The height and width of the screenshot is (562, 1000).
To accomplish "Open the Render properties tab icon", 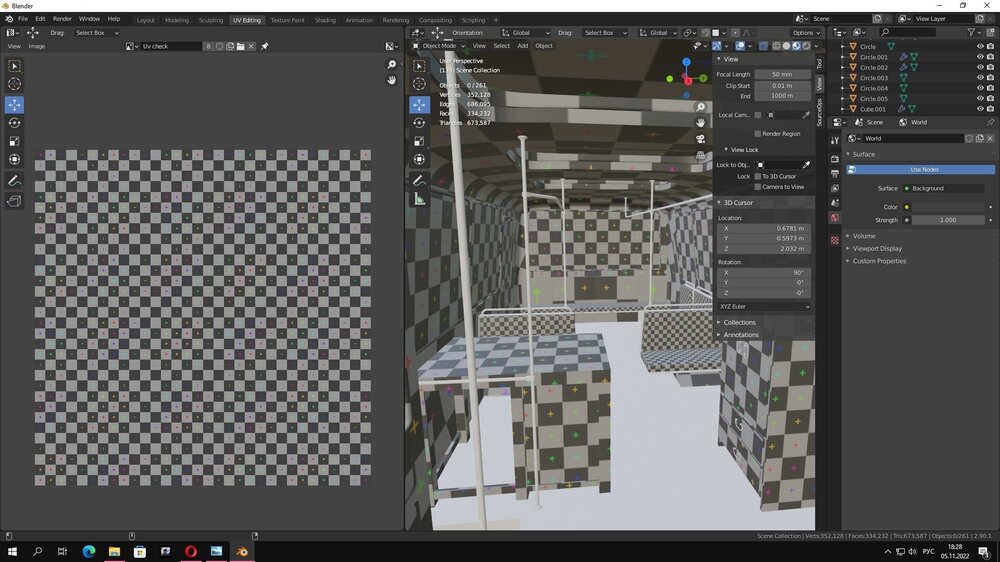I will tap(835, 159).
